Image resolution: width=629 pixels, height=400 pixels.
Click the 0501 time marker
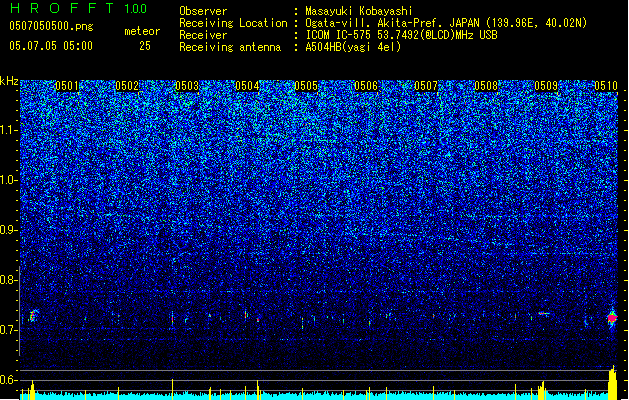point(67,86)
